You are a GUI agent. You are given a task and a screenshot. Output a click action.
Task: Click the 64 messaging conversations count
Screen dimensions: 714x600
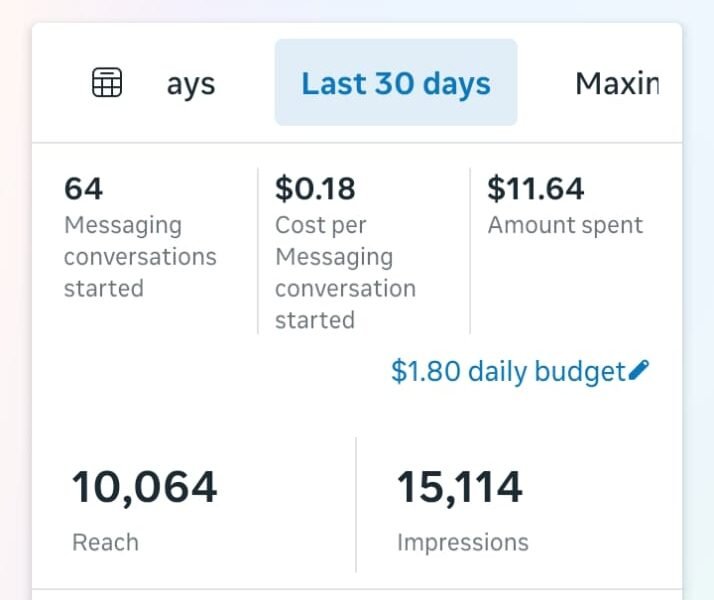click(x=84, y=189)
